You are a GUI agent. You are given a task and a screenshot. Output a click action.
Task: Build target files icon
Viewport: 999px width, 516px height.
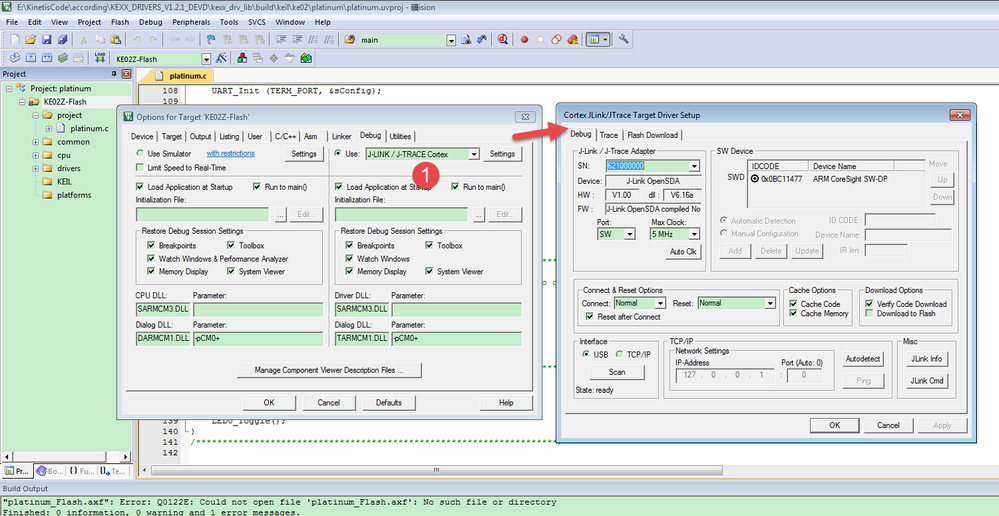click(31, 58)
